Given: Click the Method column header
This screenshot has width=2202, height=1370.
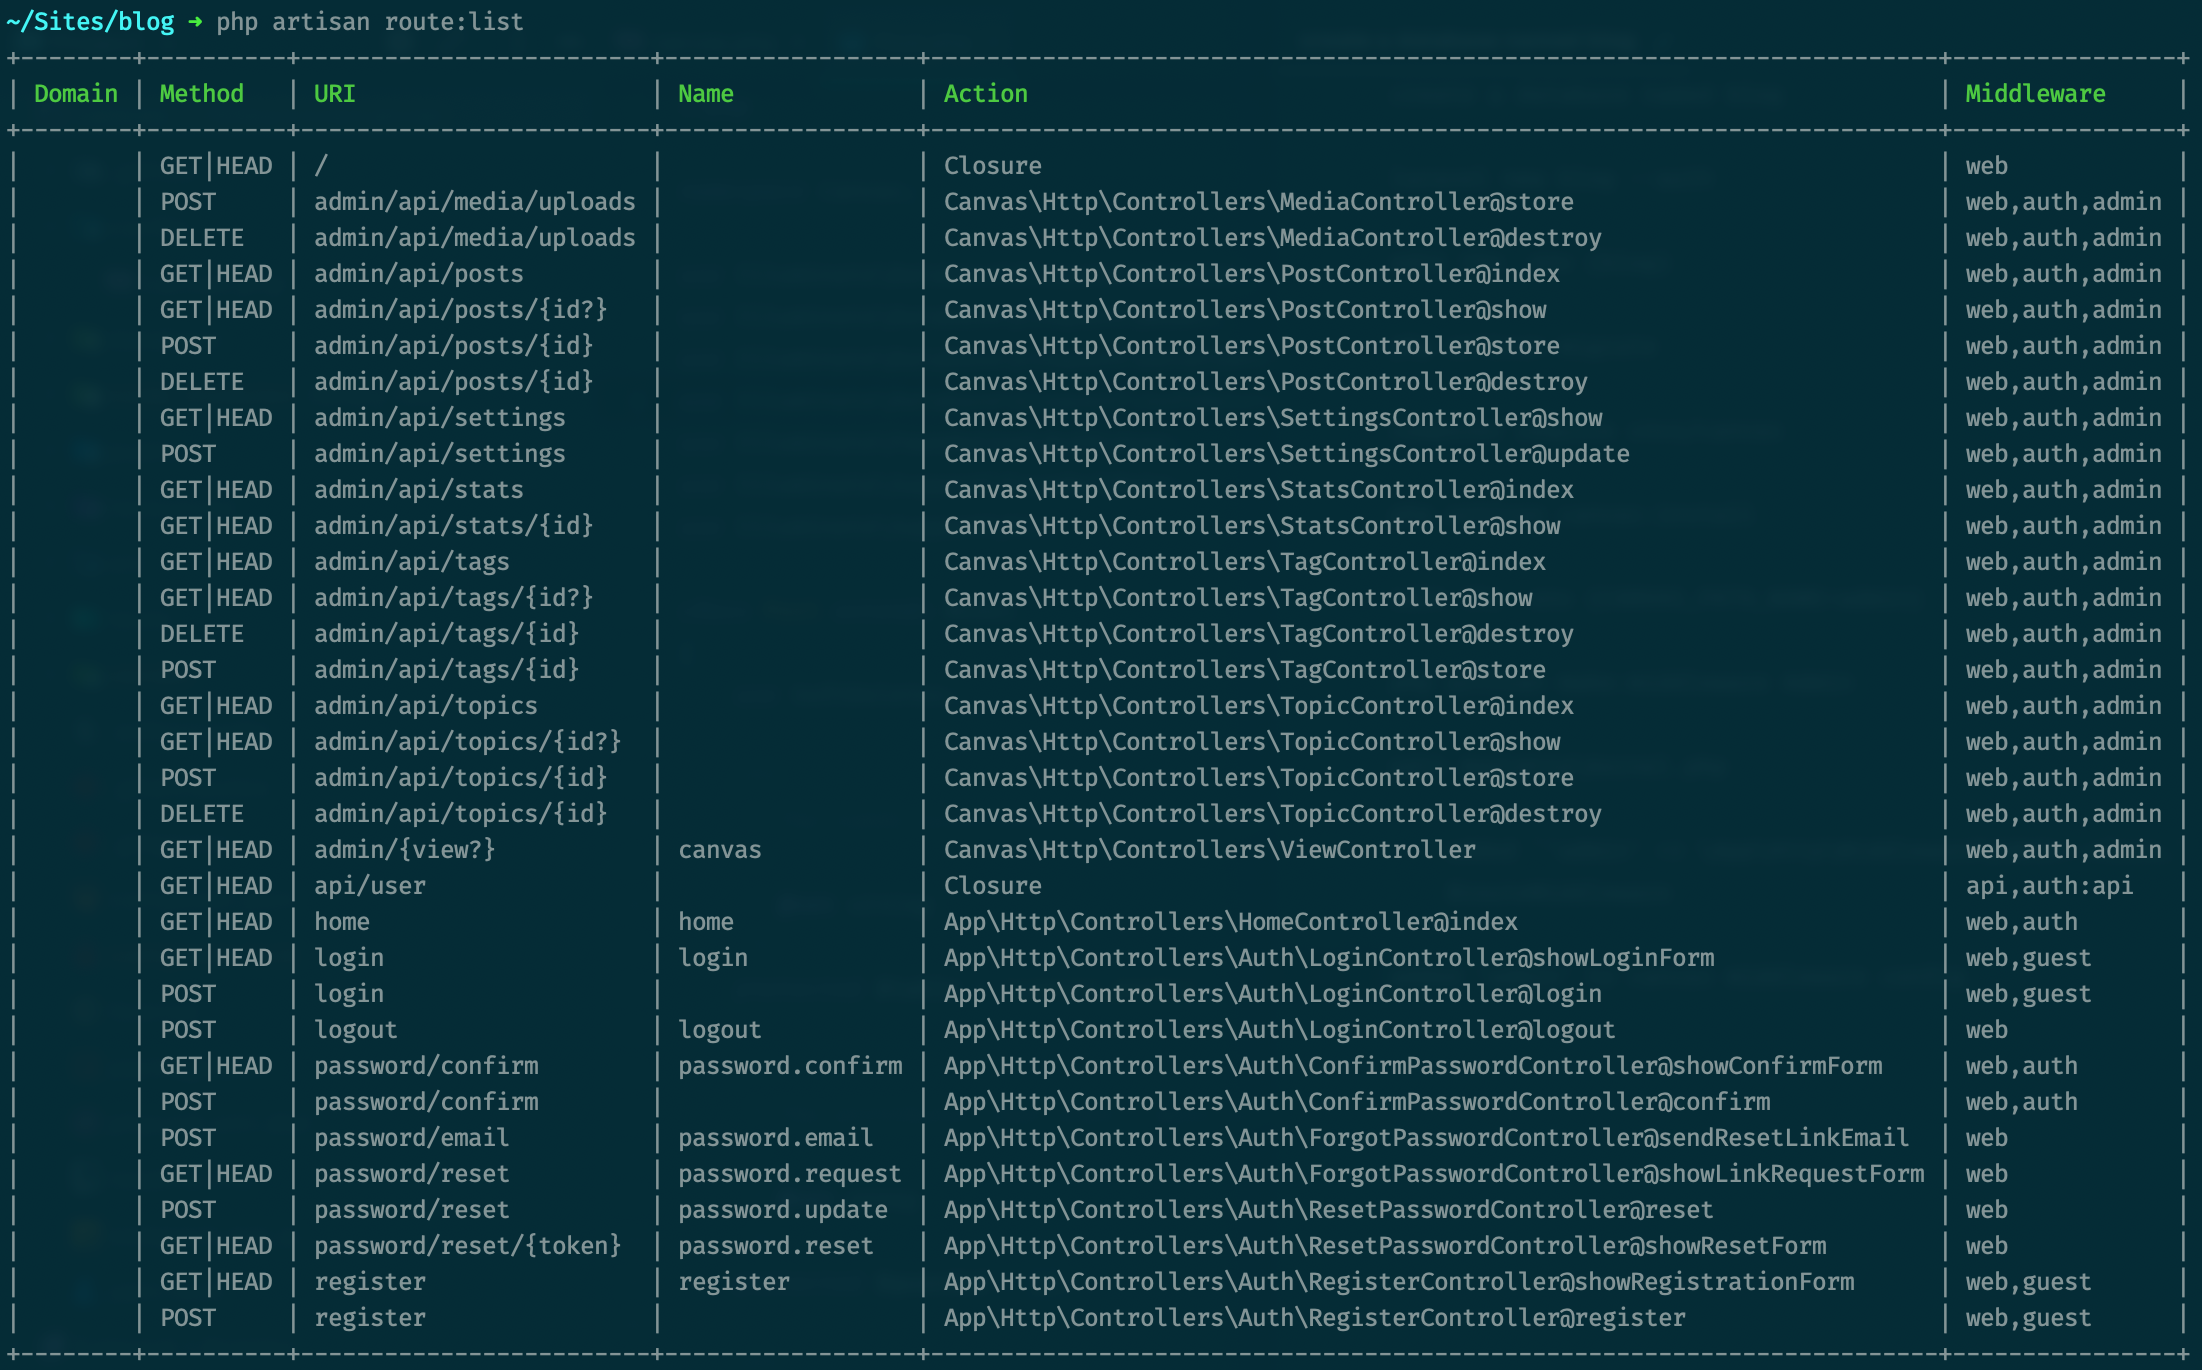Looking at the screenshot, I should click(x=202, y=94).
